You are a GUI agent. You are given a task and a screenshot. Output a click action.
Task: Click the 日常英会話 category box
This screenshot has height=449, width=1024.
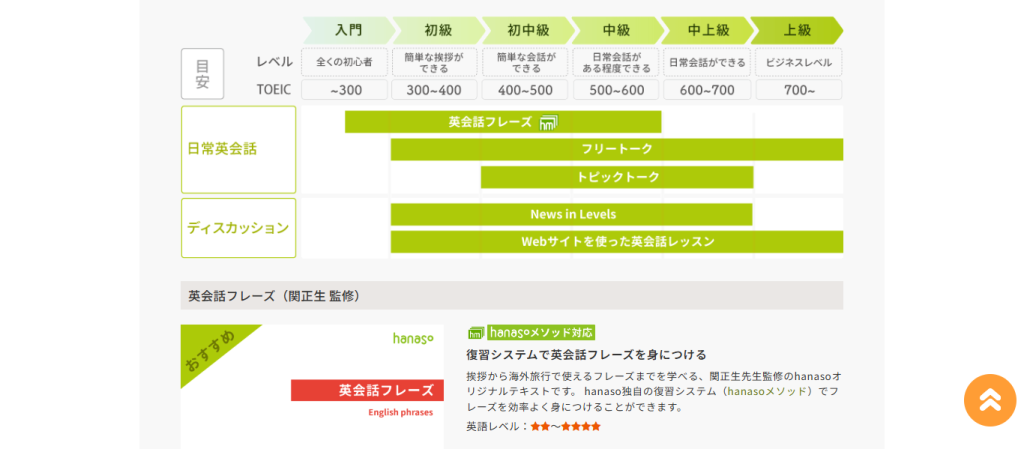(238, 149)
